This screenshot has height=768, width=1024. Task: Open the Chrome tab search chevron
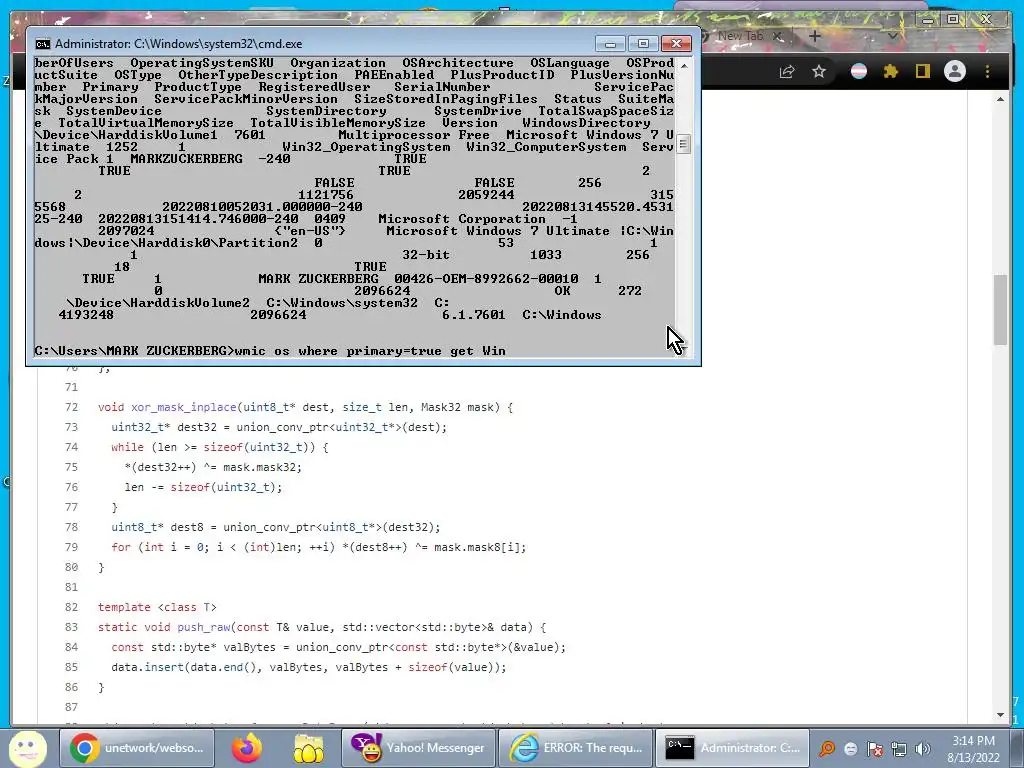click(892, 37)
